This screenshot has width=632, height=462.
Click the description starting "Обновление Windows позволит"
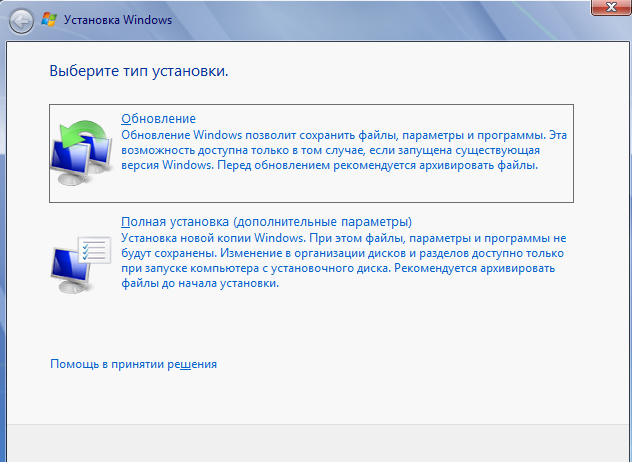[x=344, y=150]
